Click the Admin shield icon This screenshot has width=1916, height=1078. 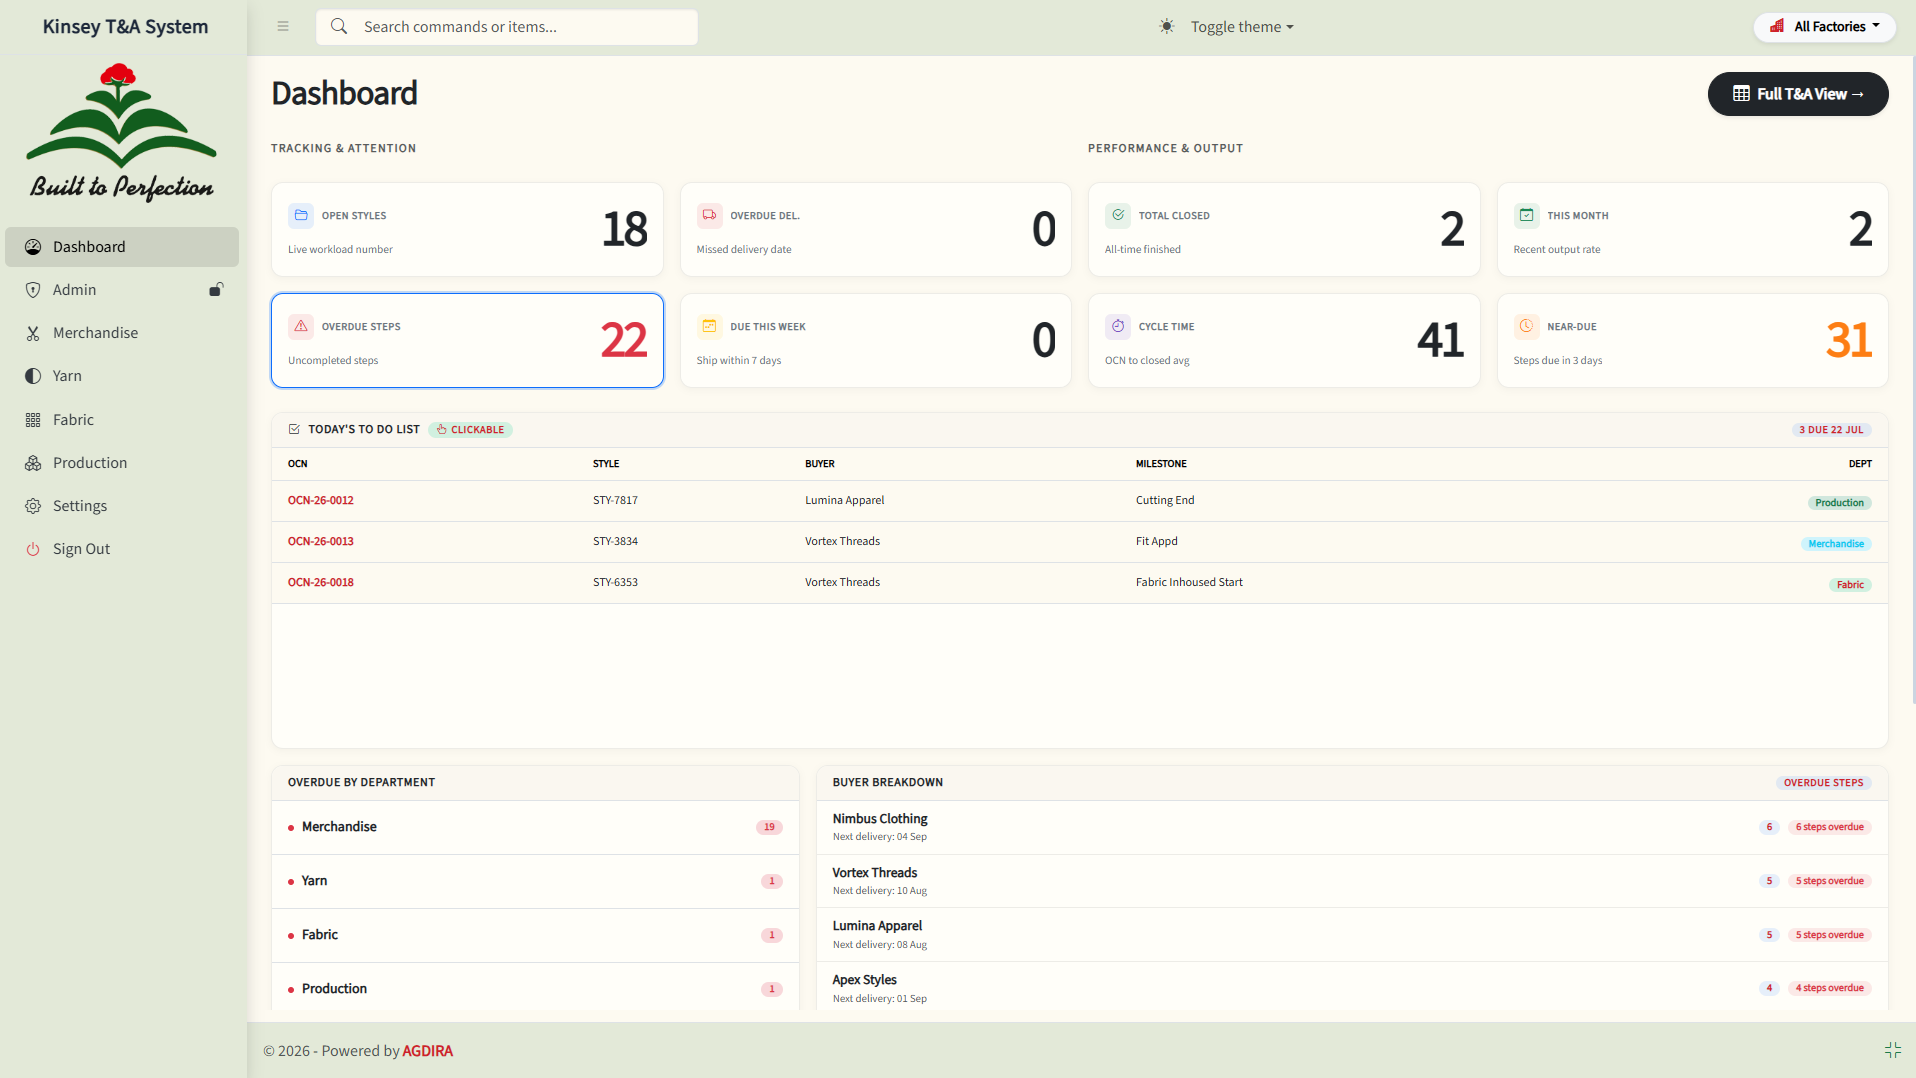(x=33, y=290)
